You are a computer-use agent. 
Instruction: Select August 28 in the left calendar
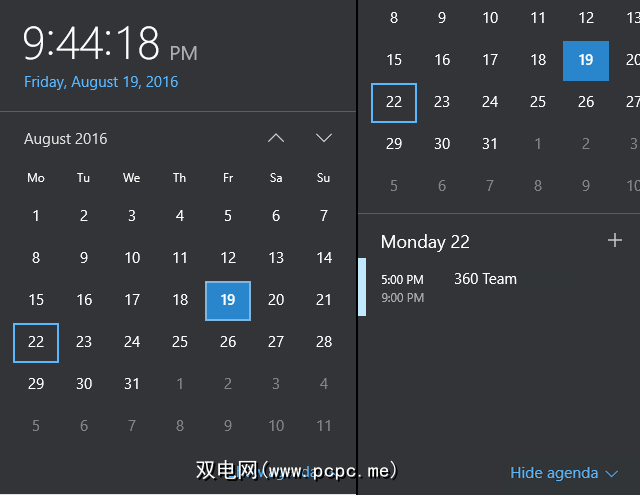(x=324, y=342)
